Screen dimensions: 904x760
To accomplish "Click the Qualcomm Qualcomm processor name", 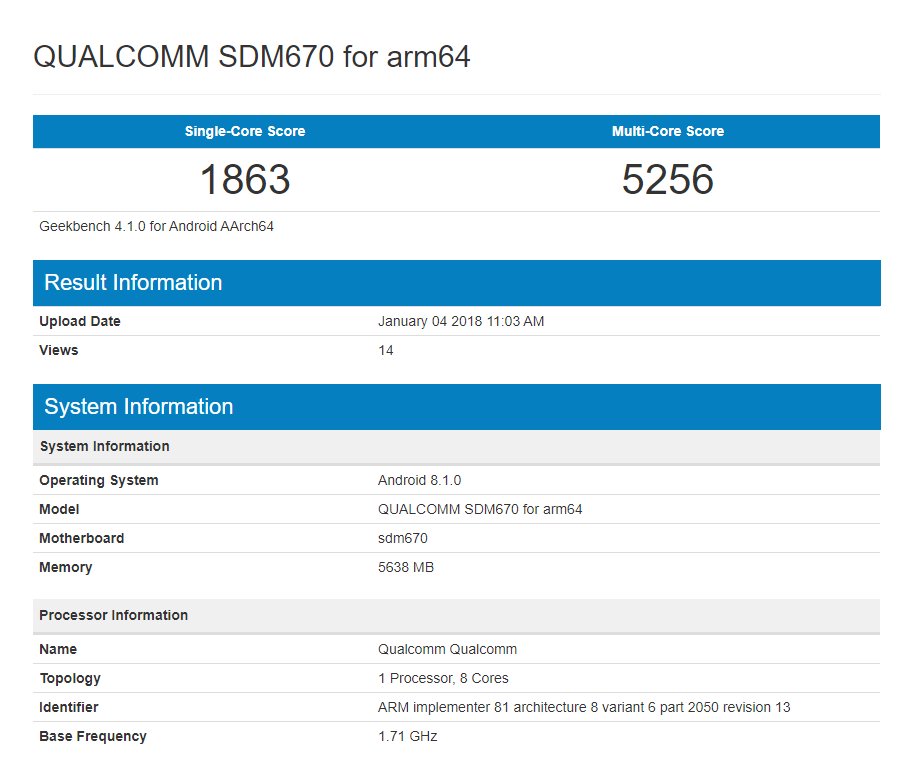I will click(447, 649).
